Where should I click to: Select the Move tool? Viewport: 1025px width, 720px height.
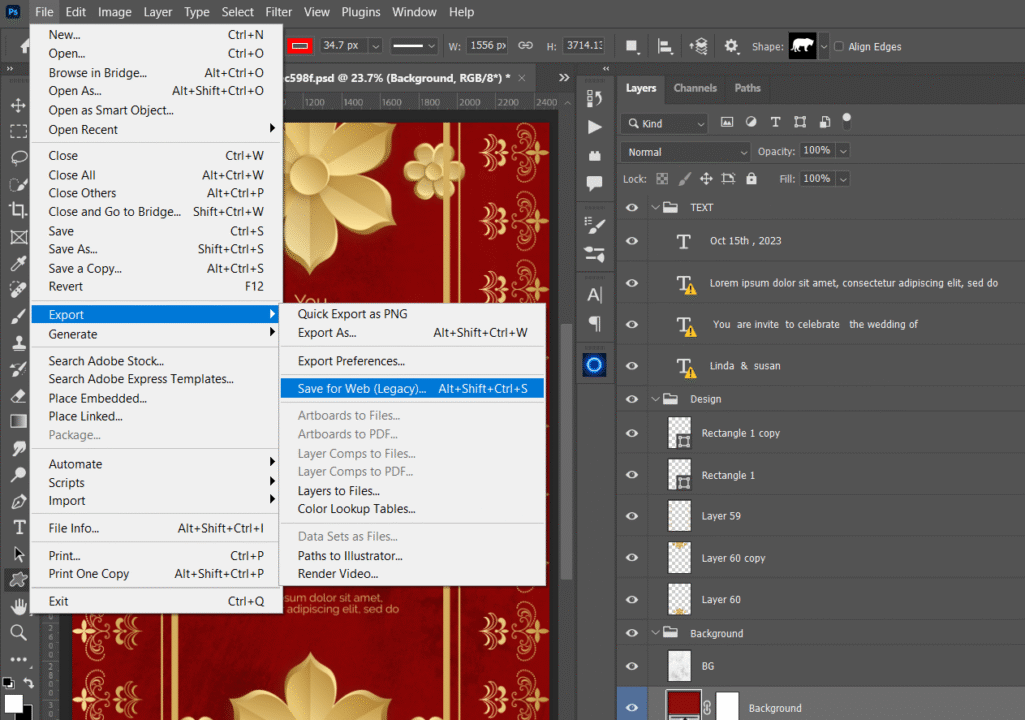(x=18, y=105)
